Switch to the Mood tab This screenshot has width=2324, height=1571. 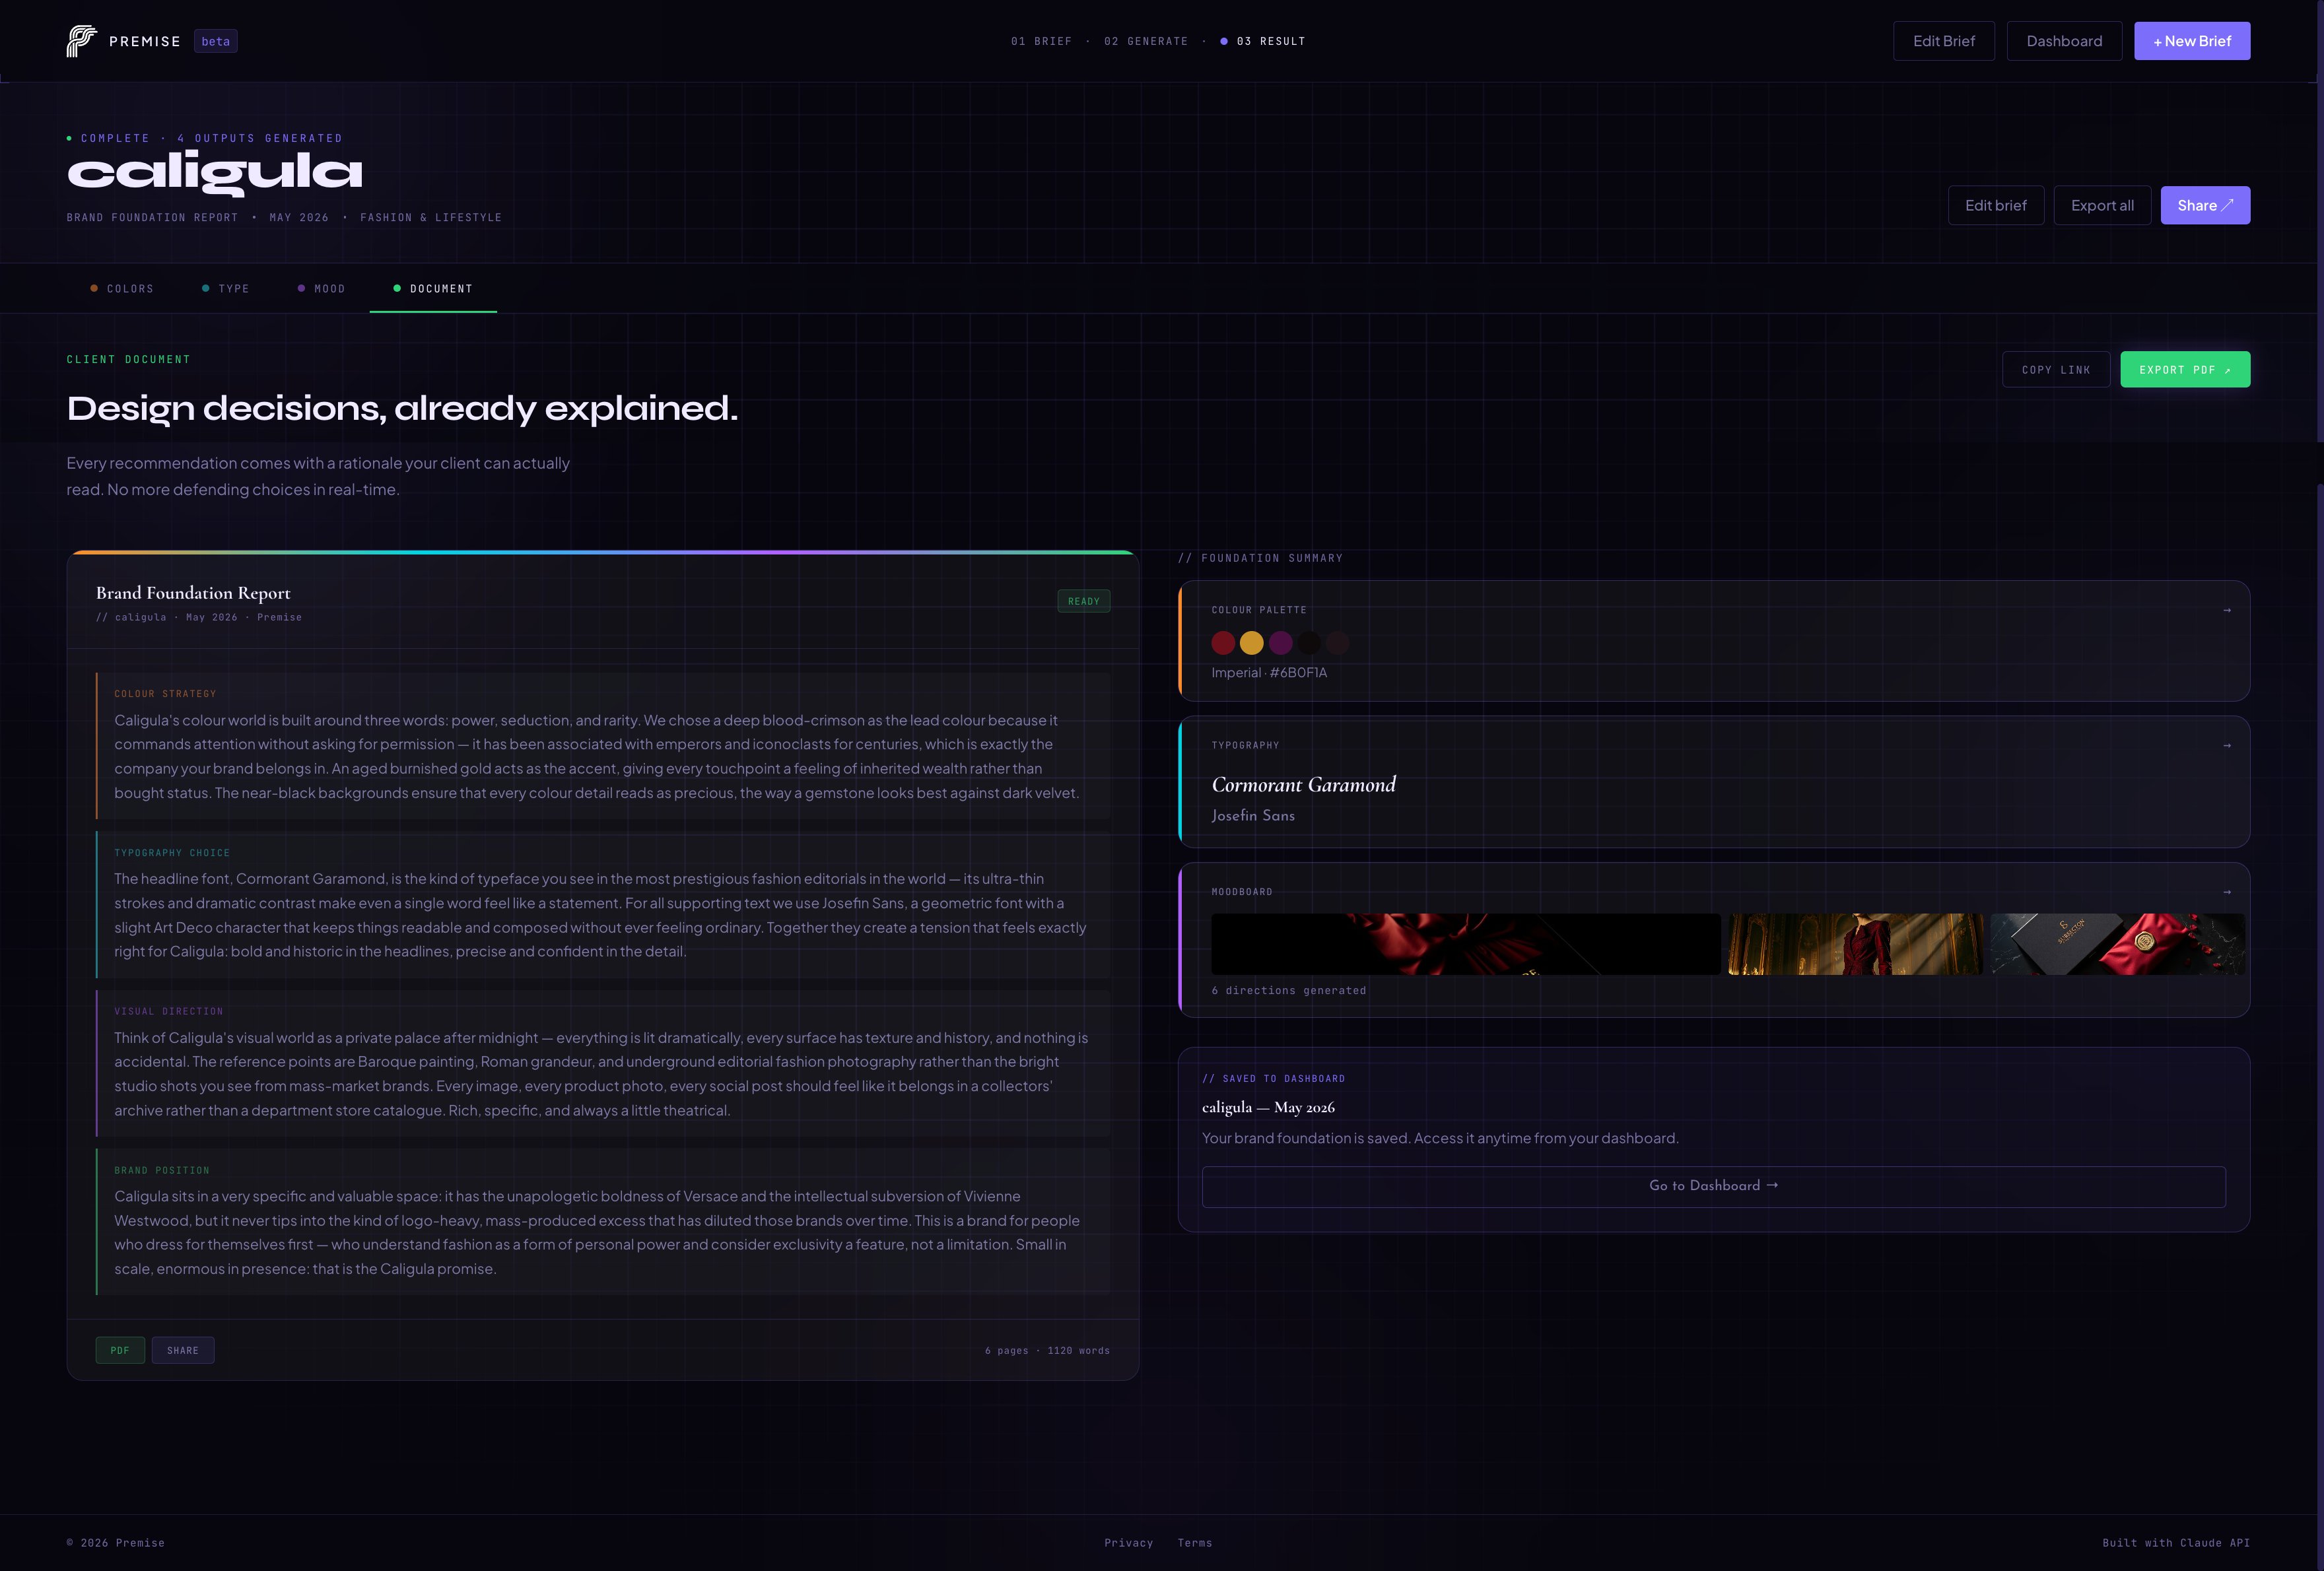click(x=321, y=289)
